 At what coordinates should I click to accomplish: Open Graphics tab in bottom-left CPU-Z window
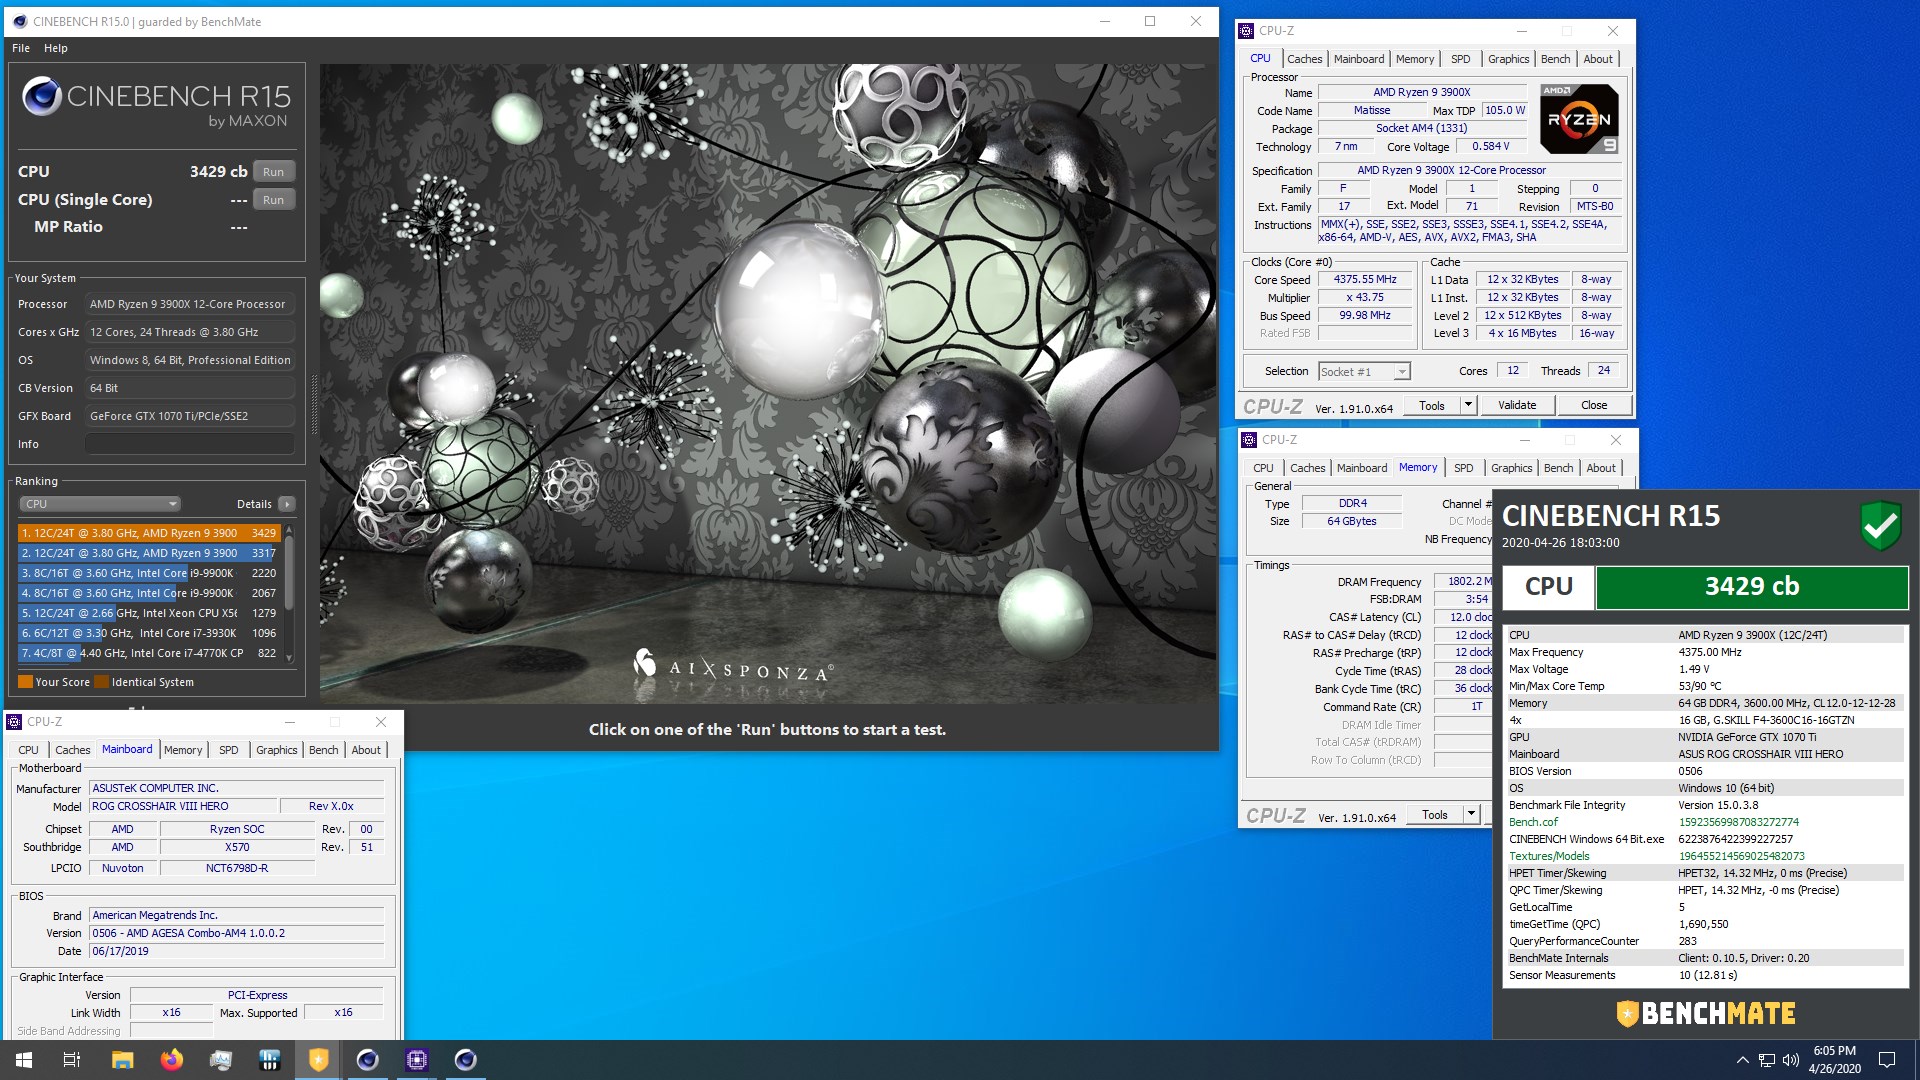click(x=276, y=750)
